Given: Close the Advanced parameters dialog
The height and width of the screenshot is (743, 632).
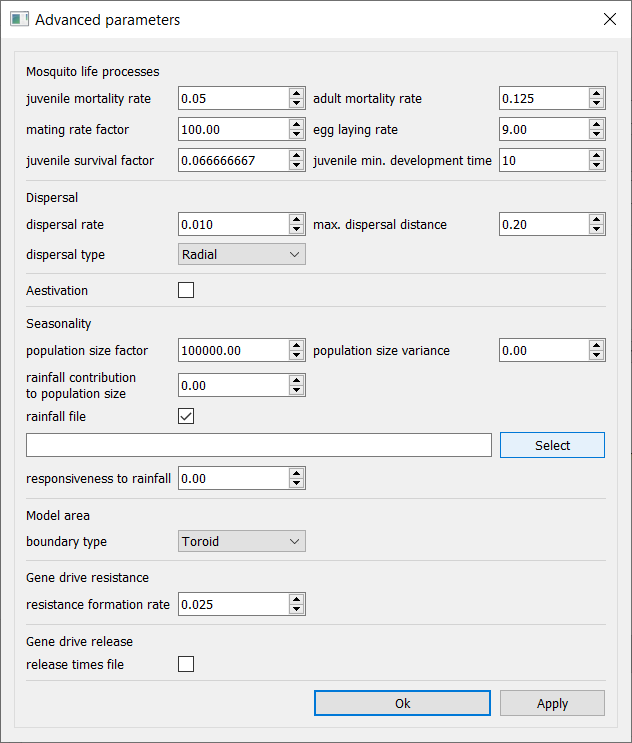Looking at the screenshot, I should (x=610, y=19).
